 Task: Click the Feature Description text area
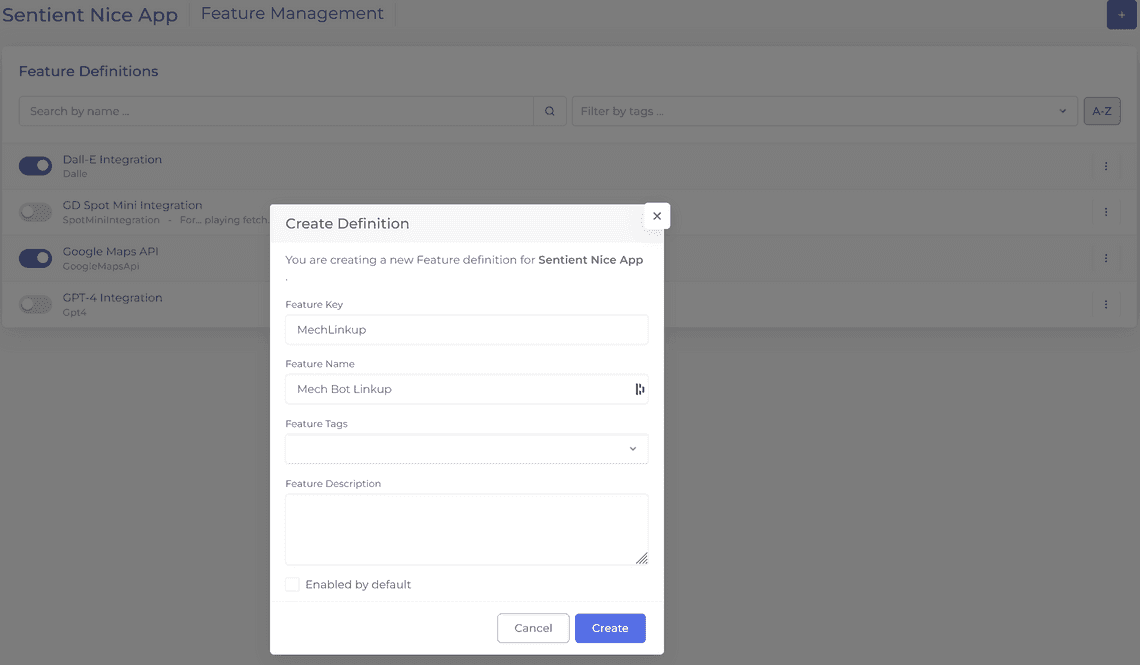(466, 529)
